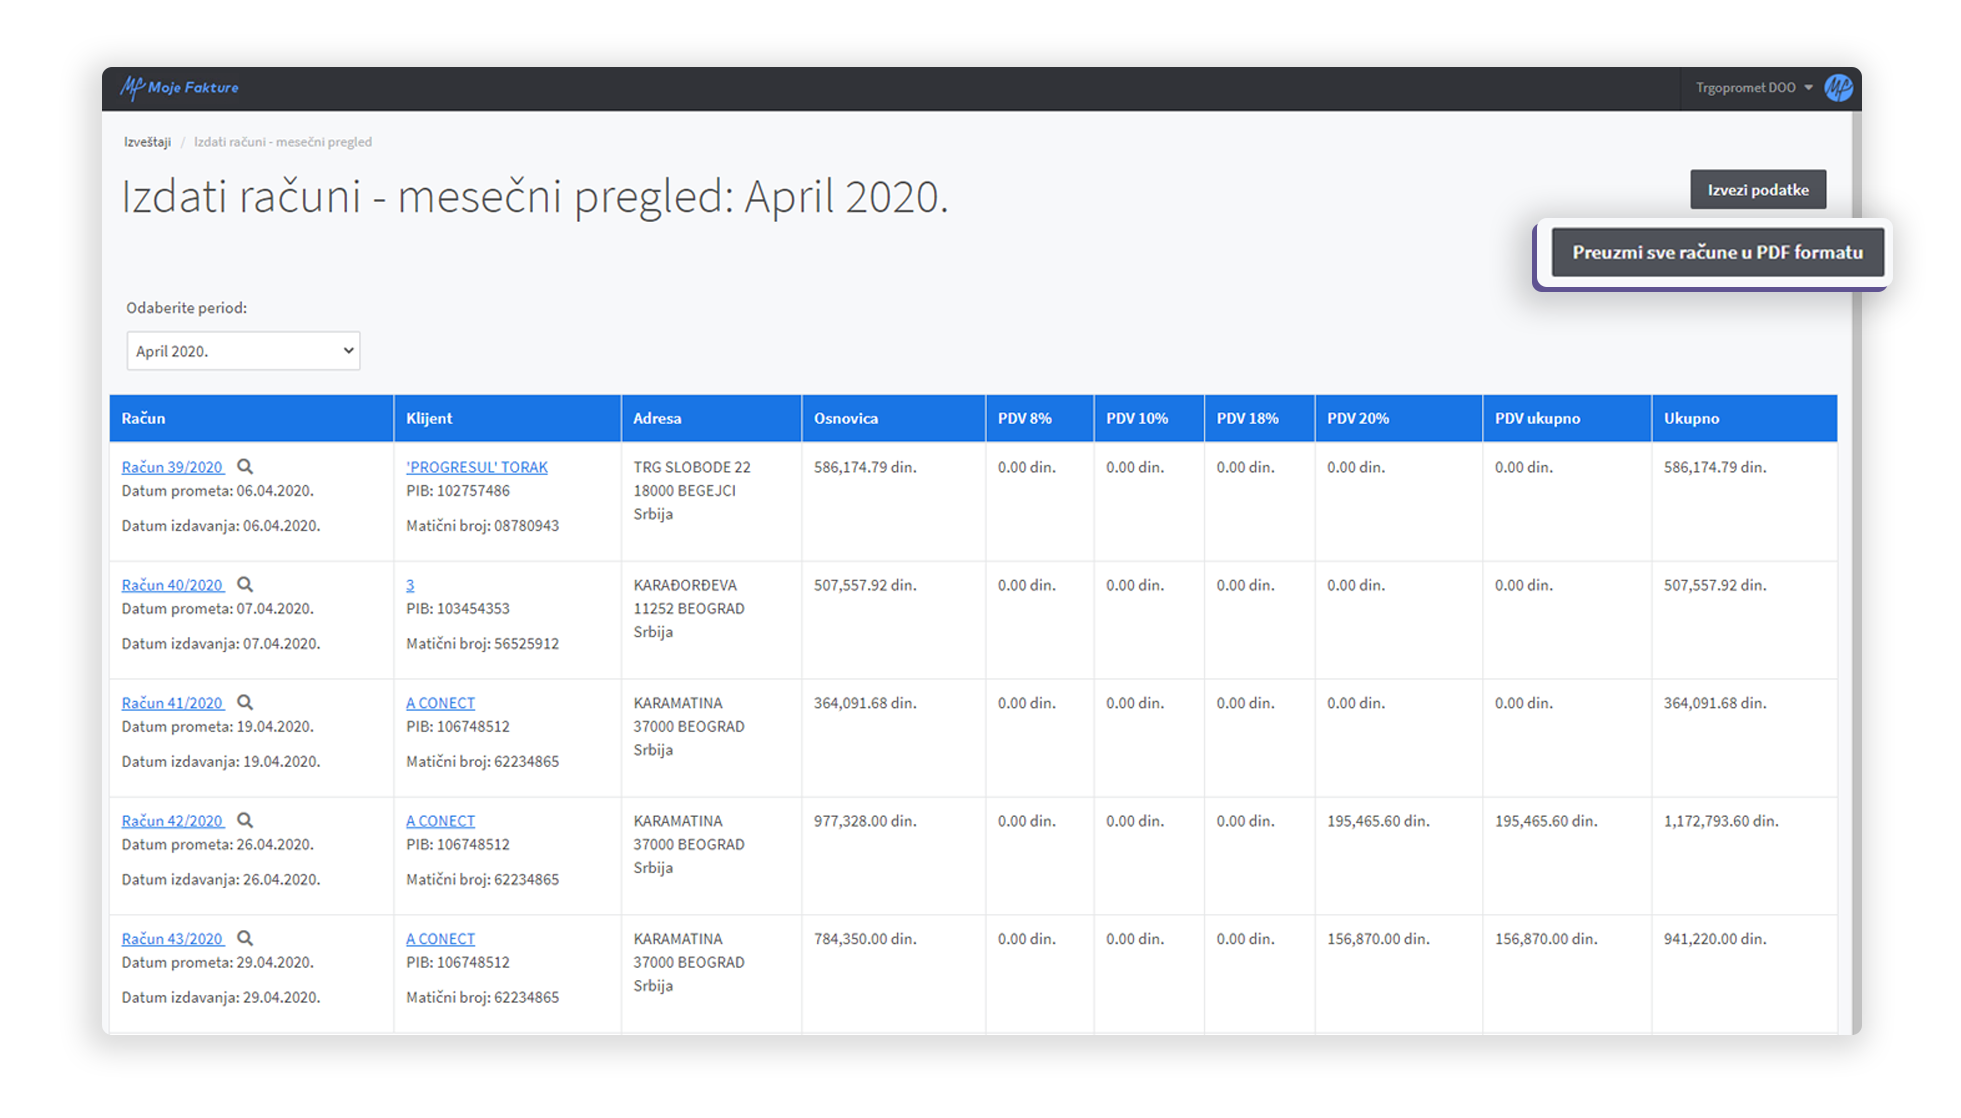The image size is (1961, 1118).
Task: Click magnifier icon beside Račun 42/2020
Action: 245,821
